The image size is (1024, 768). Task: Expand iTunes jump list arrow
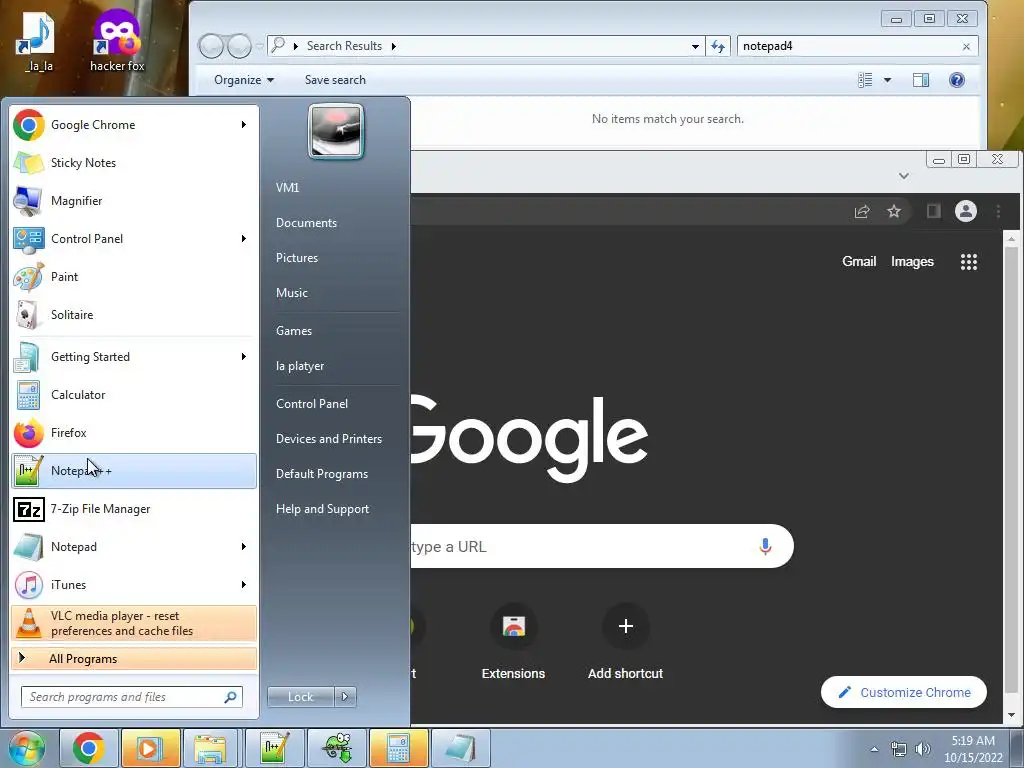[244, 584]
